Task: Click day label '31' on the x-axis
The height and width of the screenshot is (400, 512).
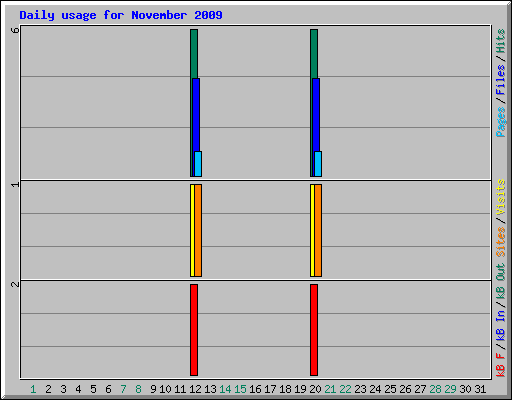Action: click(x=480, y=389)
